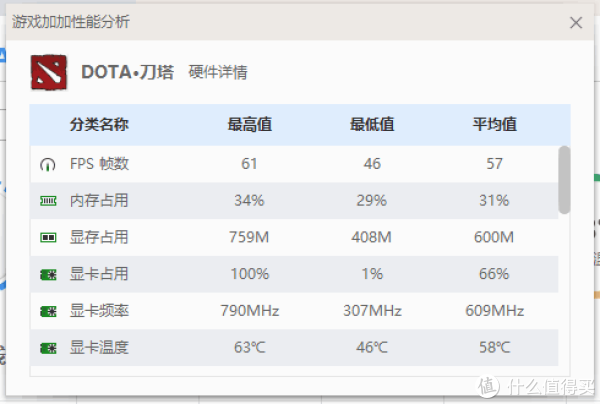Screen dimensions: 600x404
Task: Click the DOTA game logo icon
Action: click(x=49, y=72)
